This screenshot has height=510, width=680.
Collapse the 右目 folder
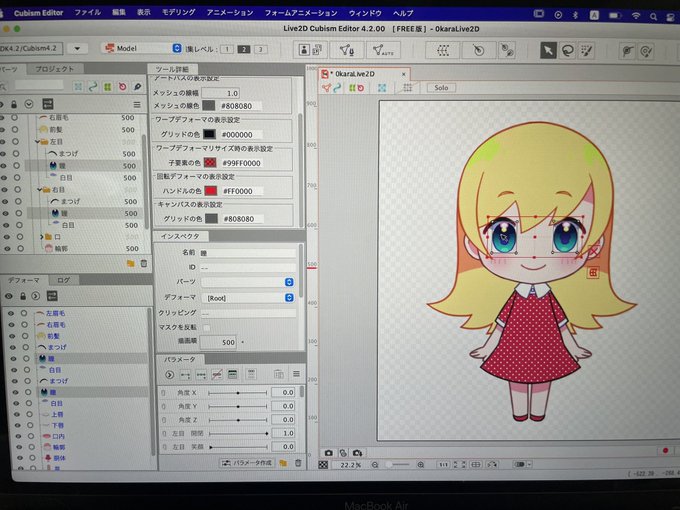click(x=39, y=190)
